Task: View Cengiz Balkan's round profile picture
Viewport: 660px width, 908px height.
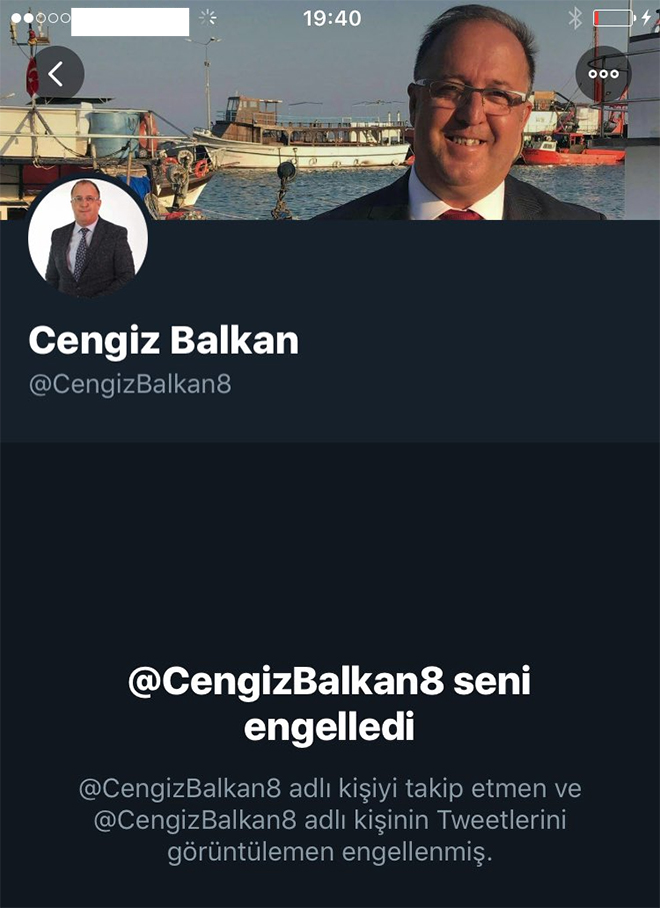Action: tap(88, 237)
